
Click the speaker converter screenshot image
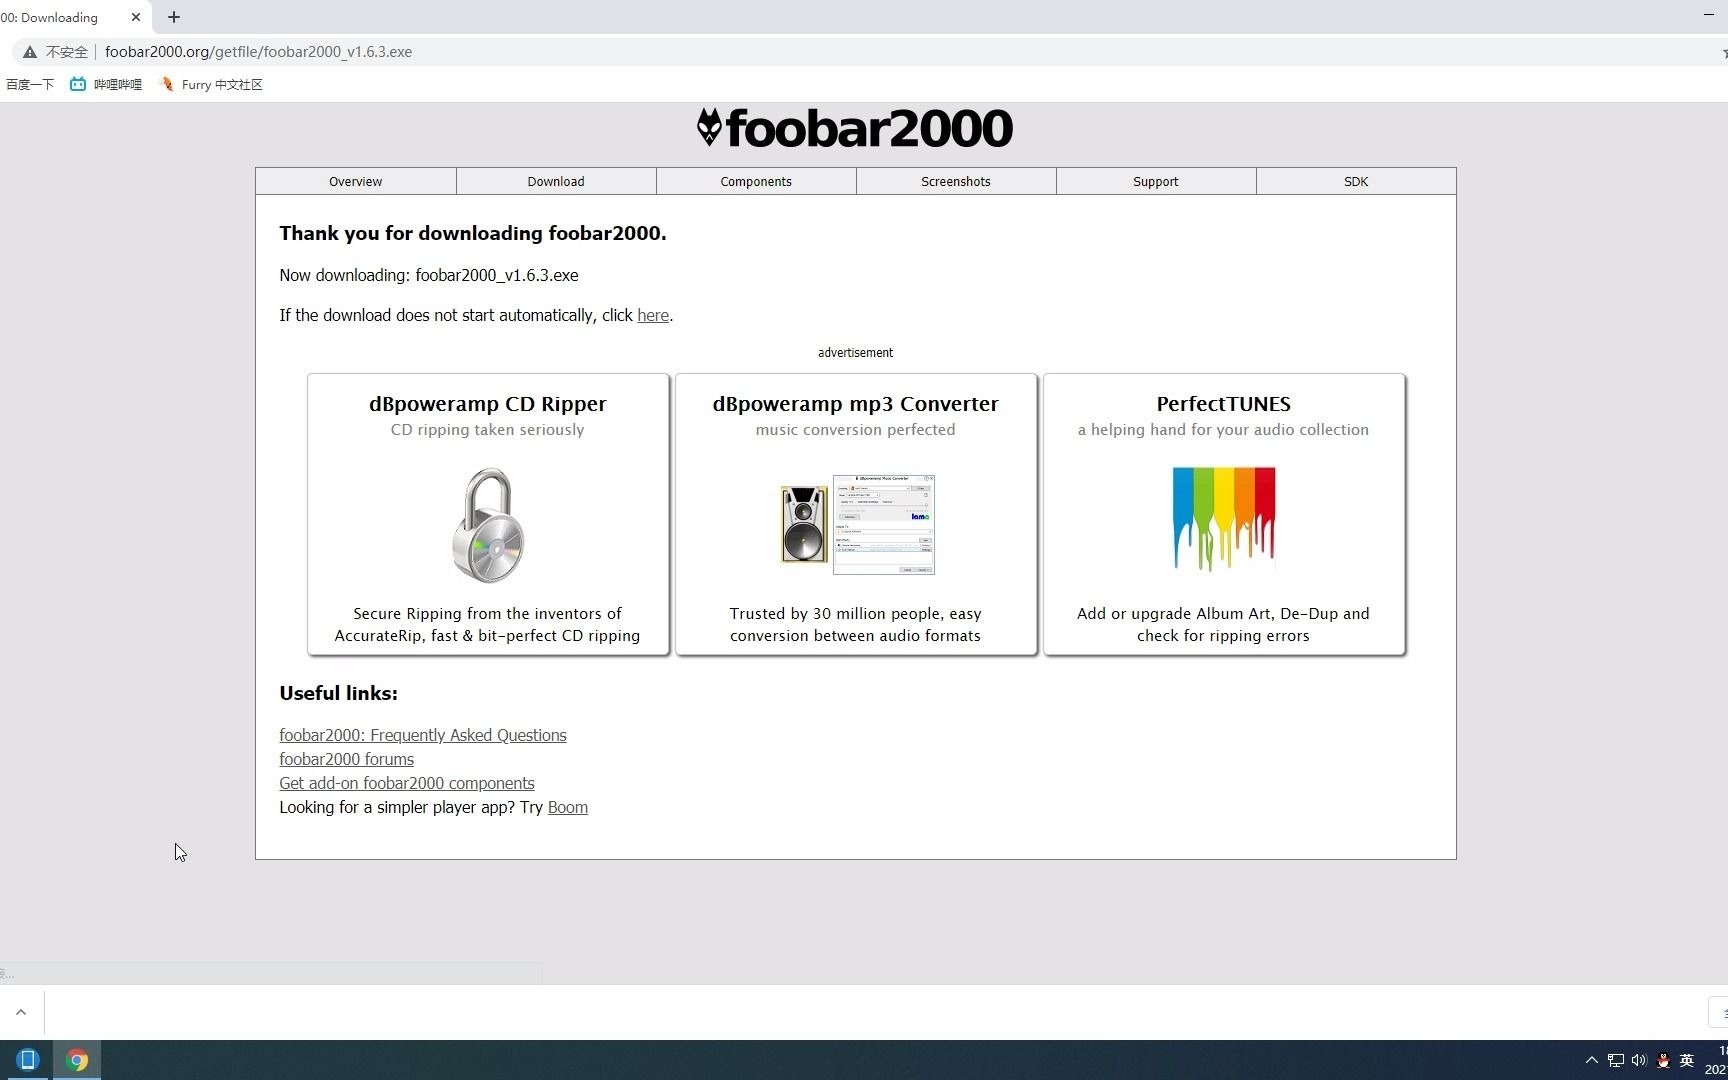tap(857, 524)
